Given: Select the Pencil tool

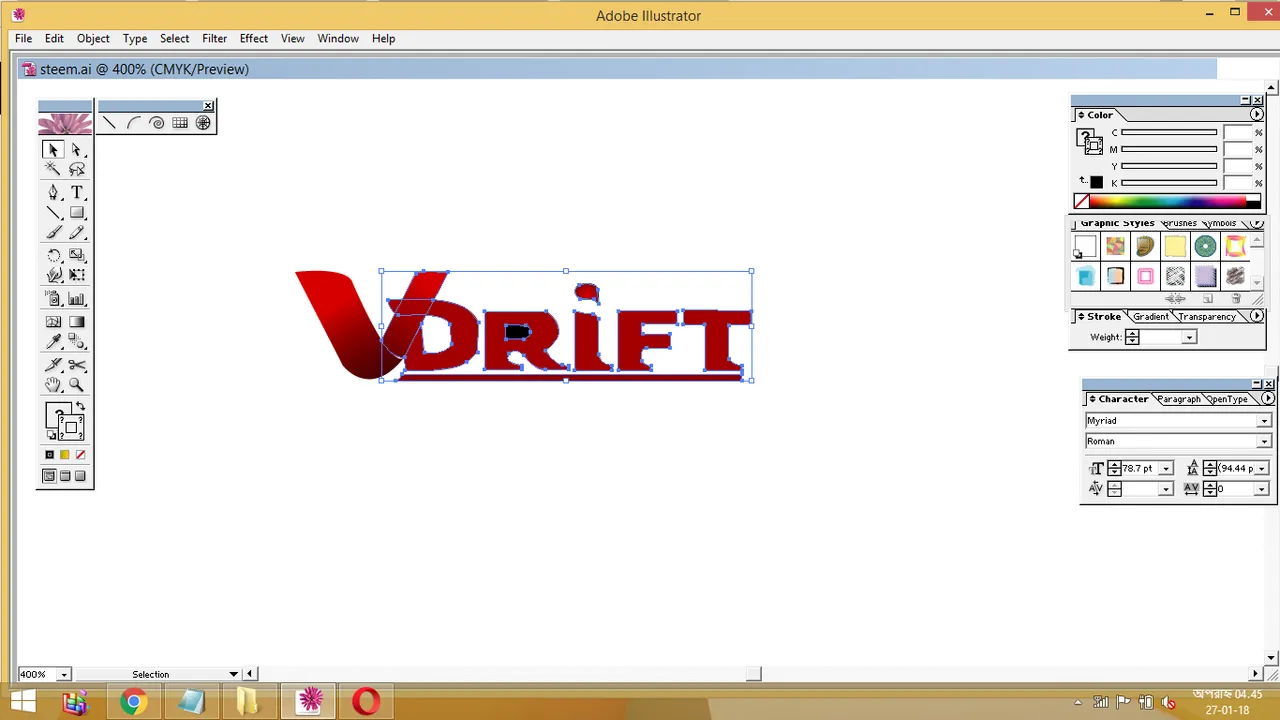Looking at the screenshot, I should (77, 233).
